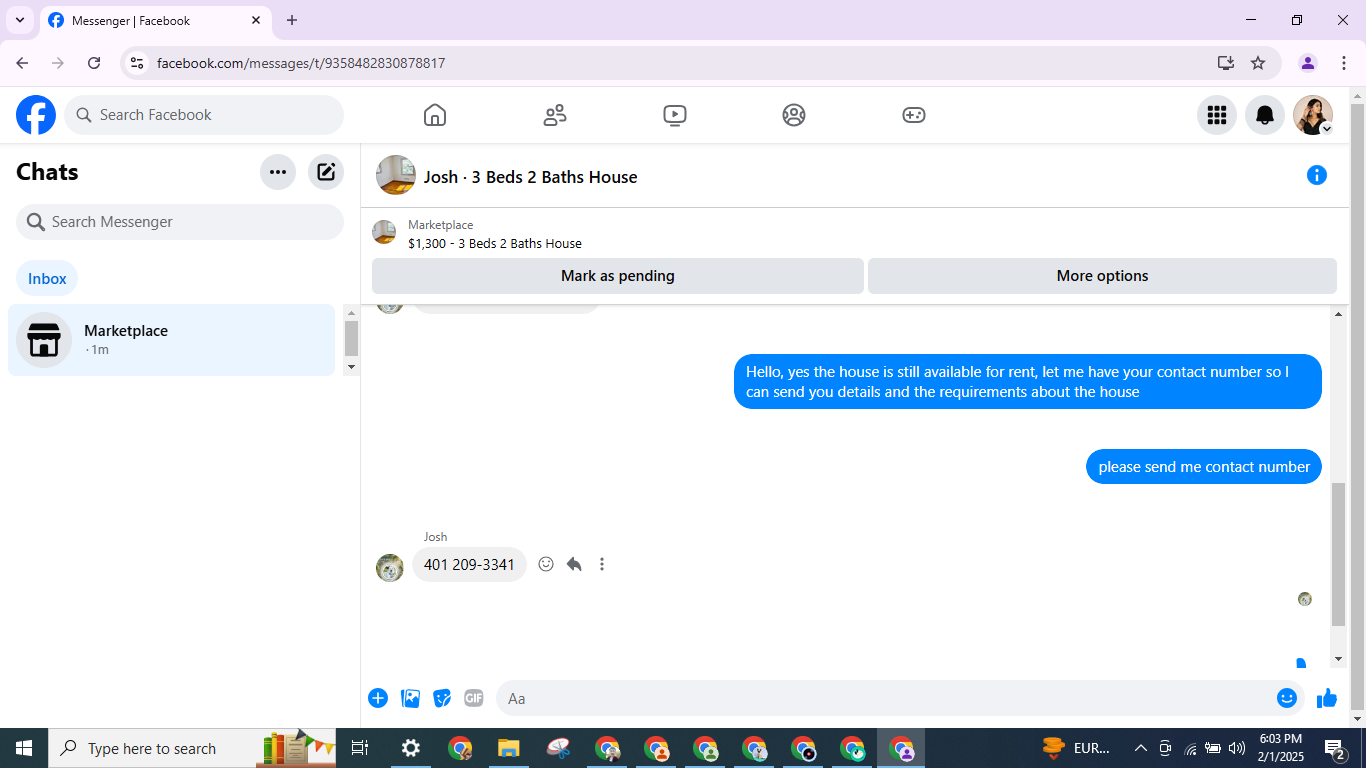1366x768 pixels.
Task: Click the Search Messenger field
Action: 180,222
